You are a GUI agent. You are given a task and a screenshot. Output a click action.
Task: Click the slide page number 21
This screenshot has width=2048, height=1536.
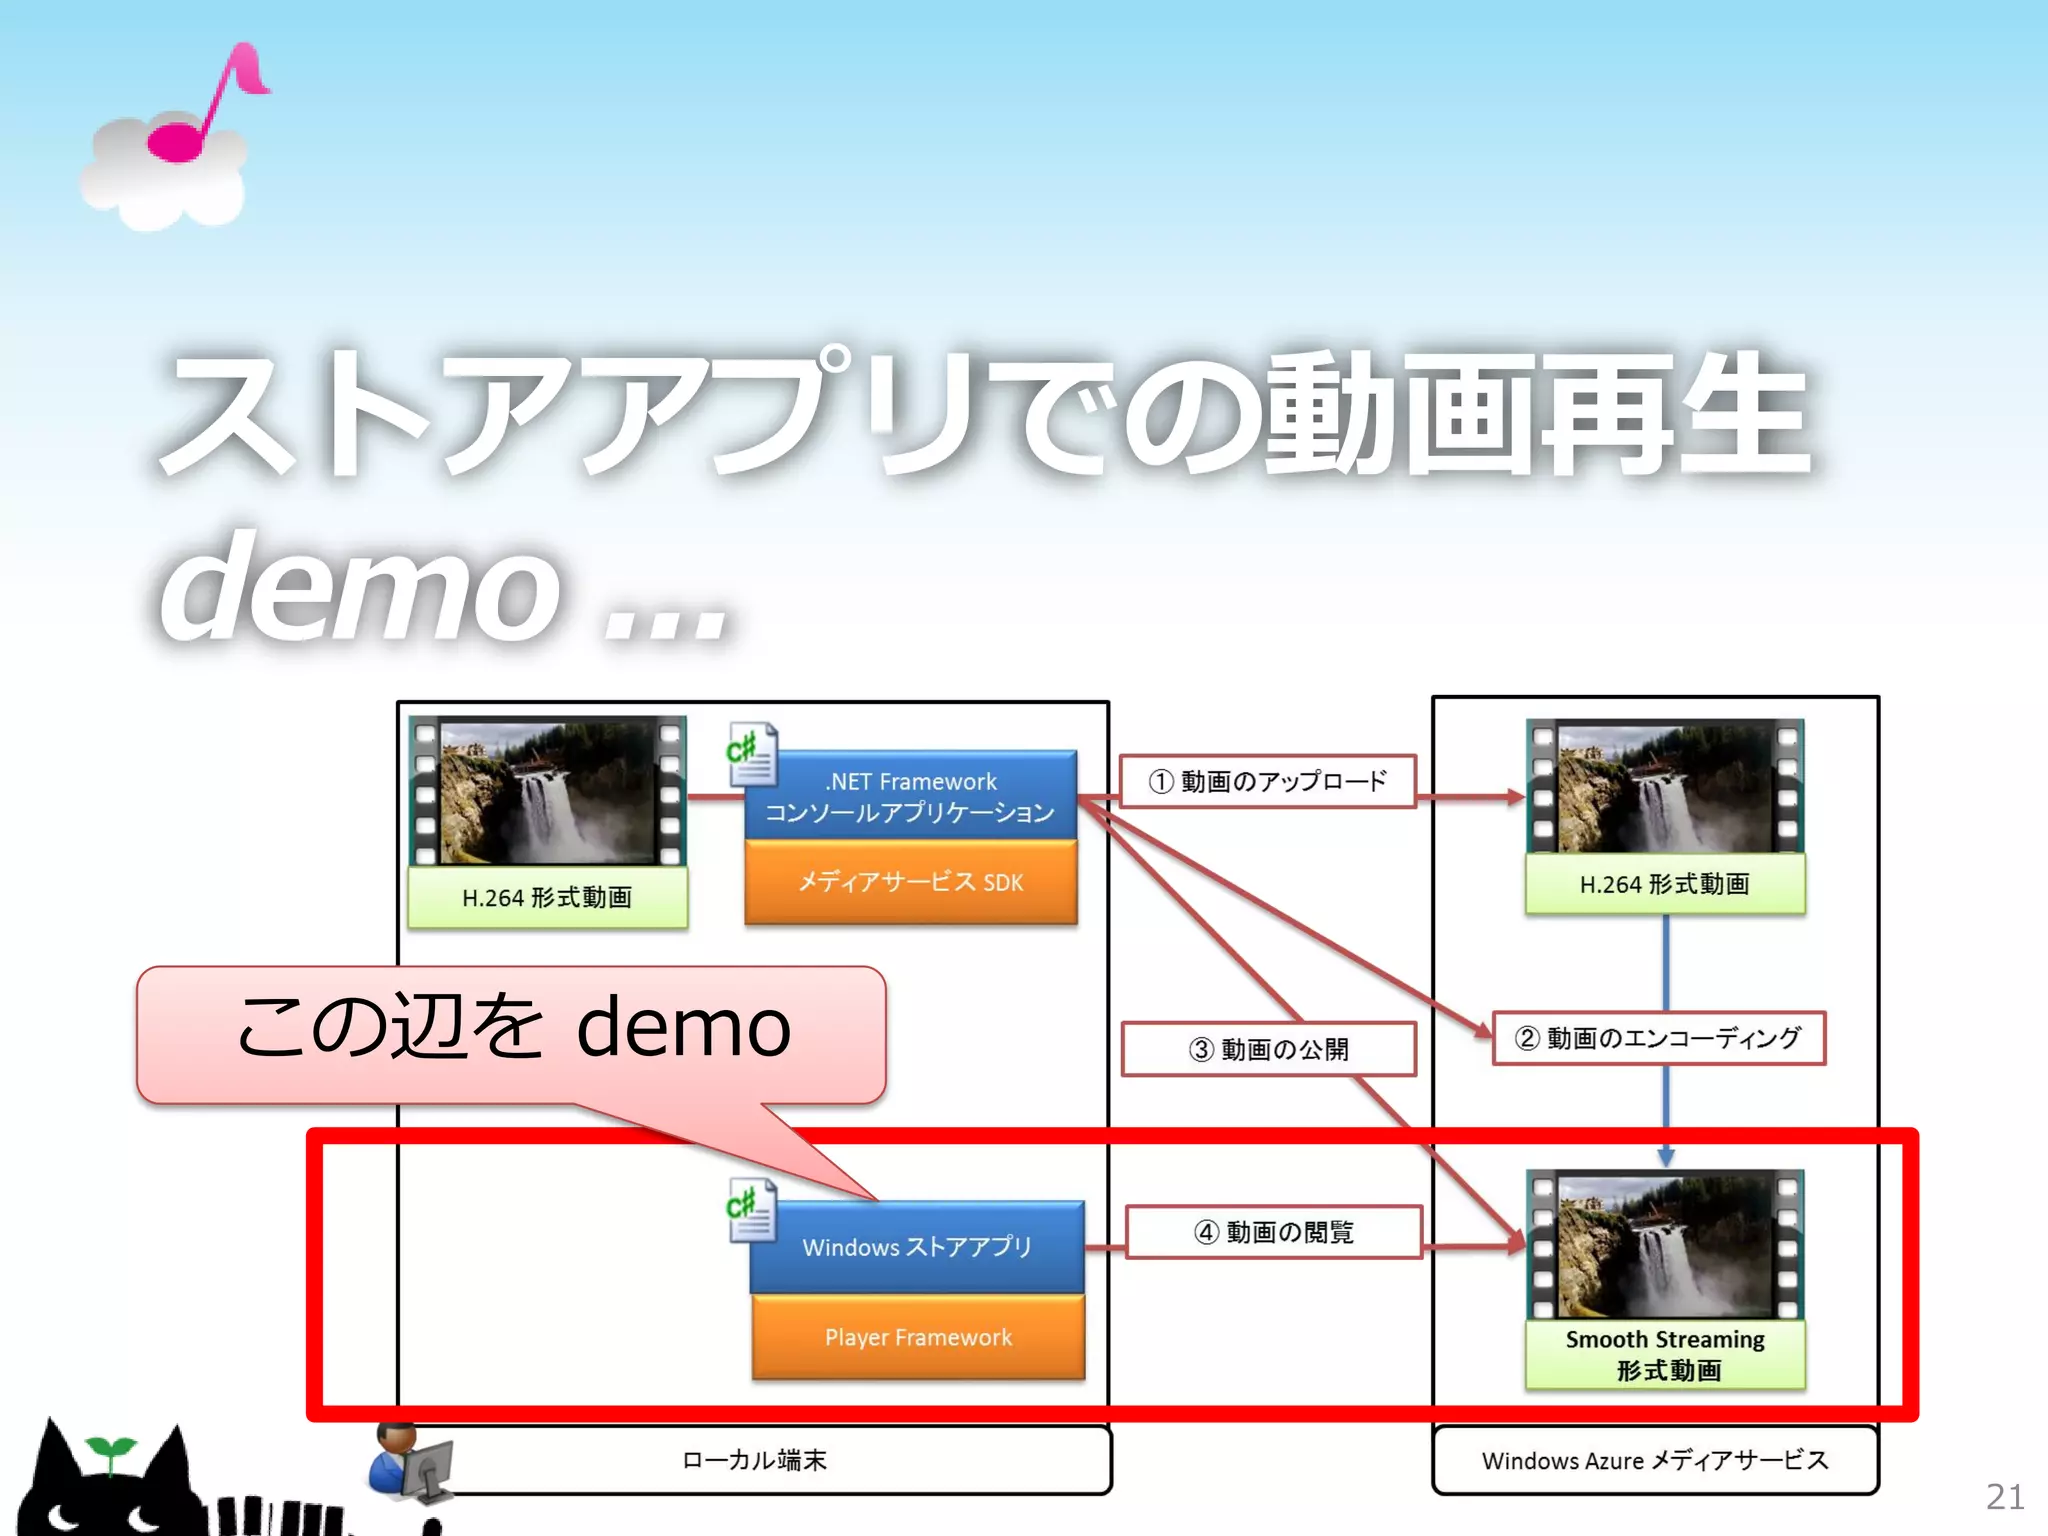[x=2005, y=1497]
